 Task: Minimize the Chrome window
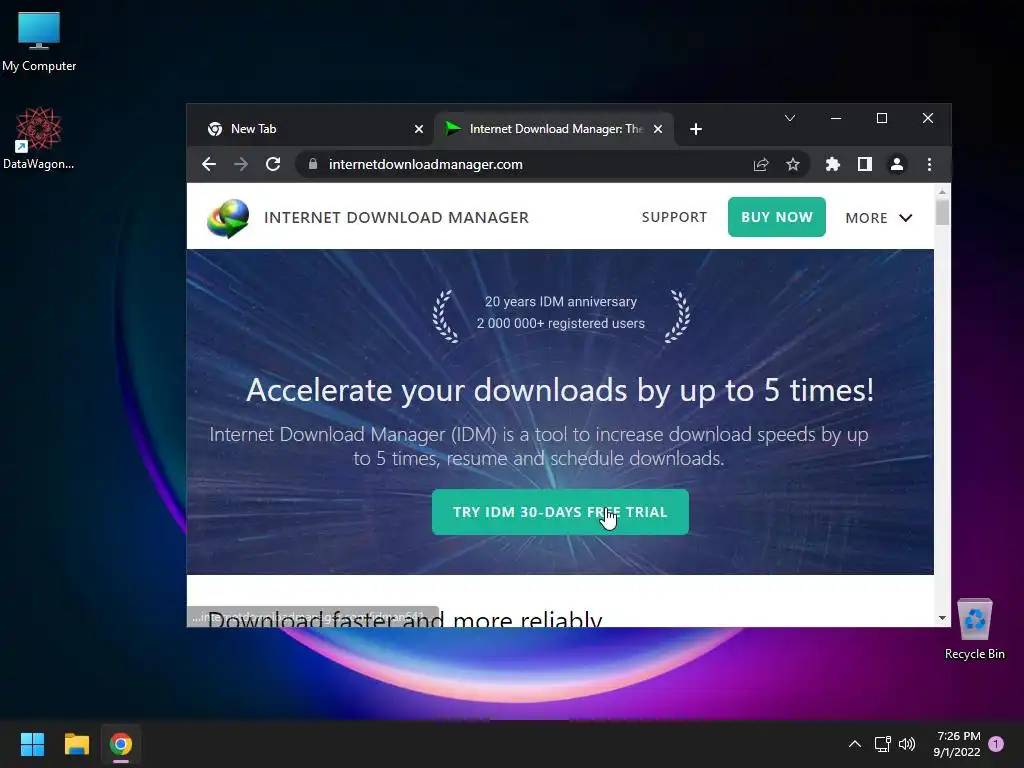click(x=836, y=118)
